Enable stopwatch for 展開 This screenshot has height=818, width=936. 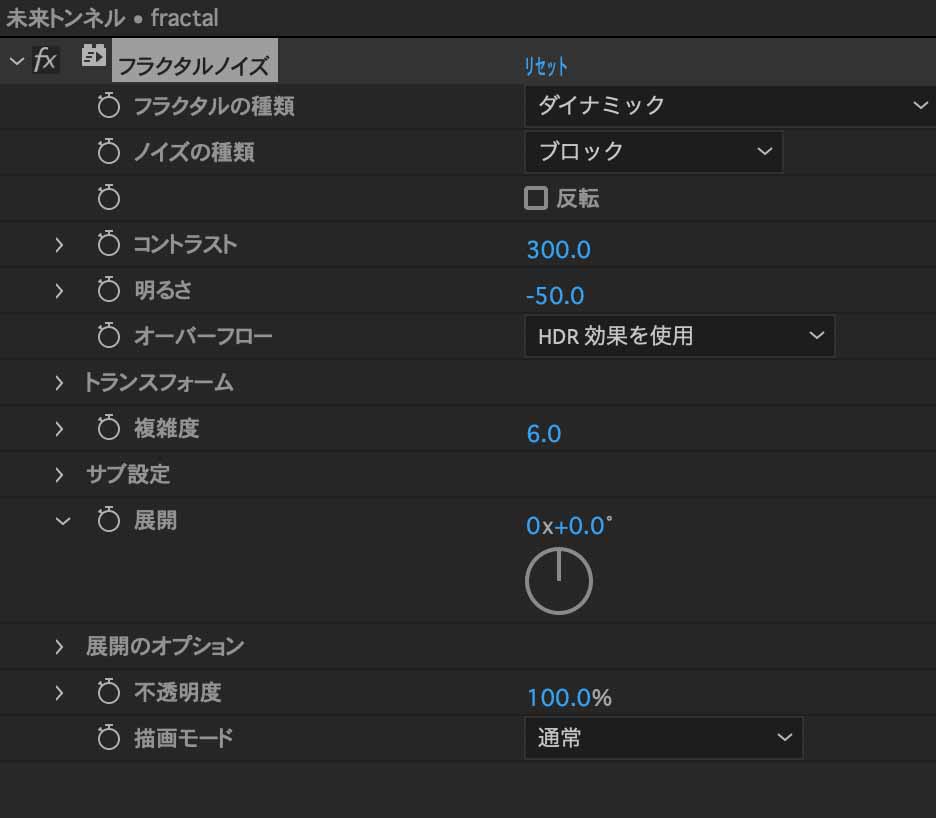click(x=109, y=520)
